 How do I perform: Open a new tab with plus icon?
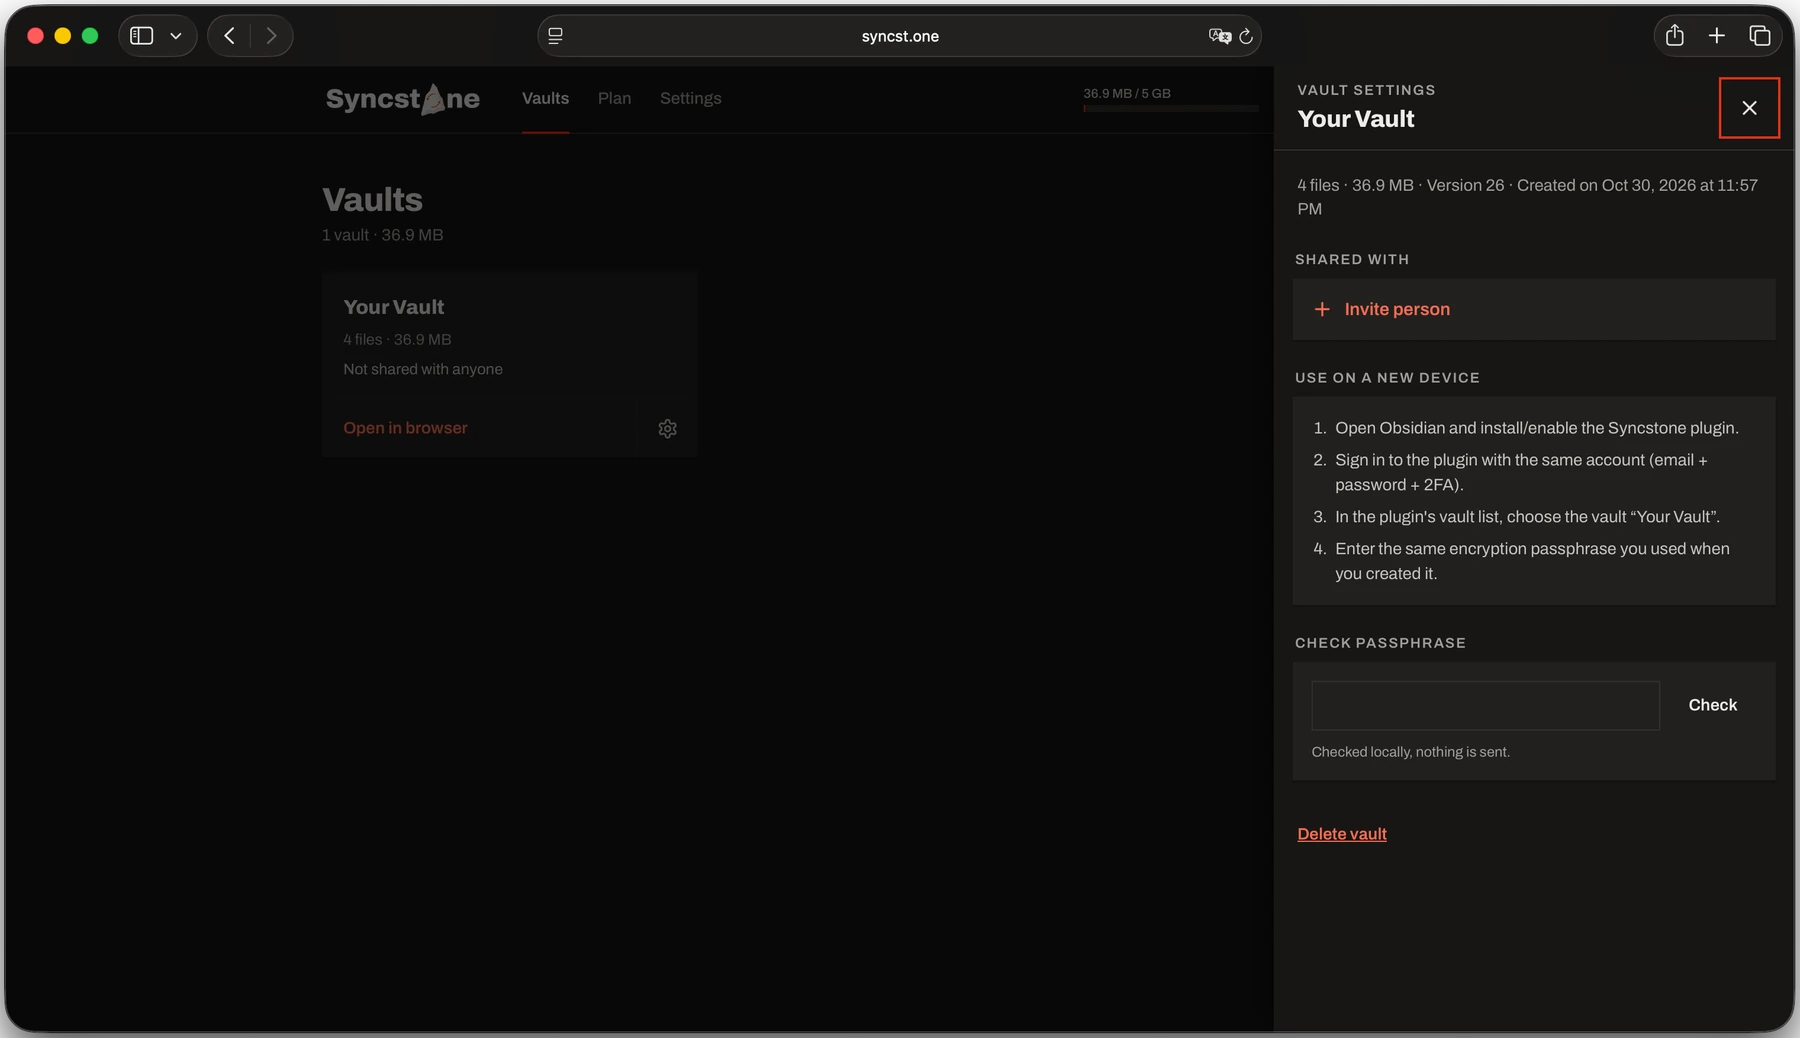pyautogui.click(x=1717, y=36)
